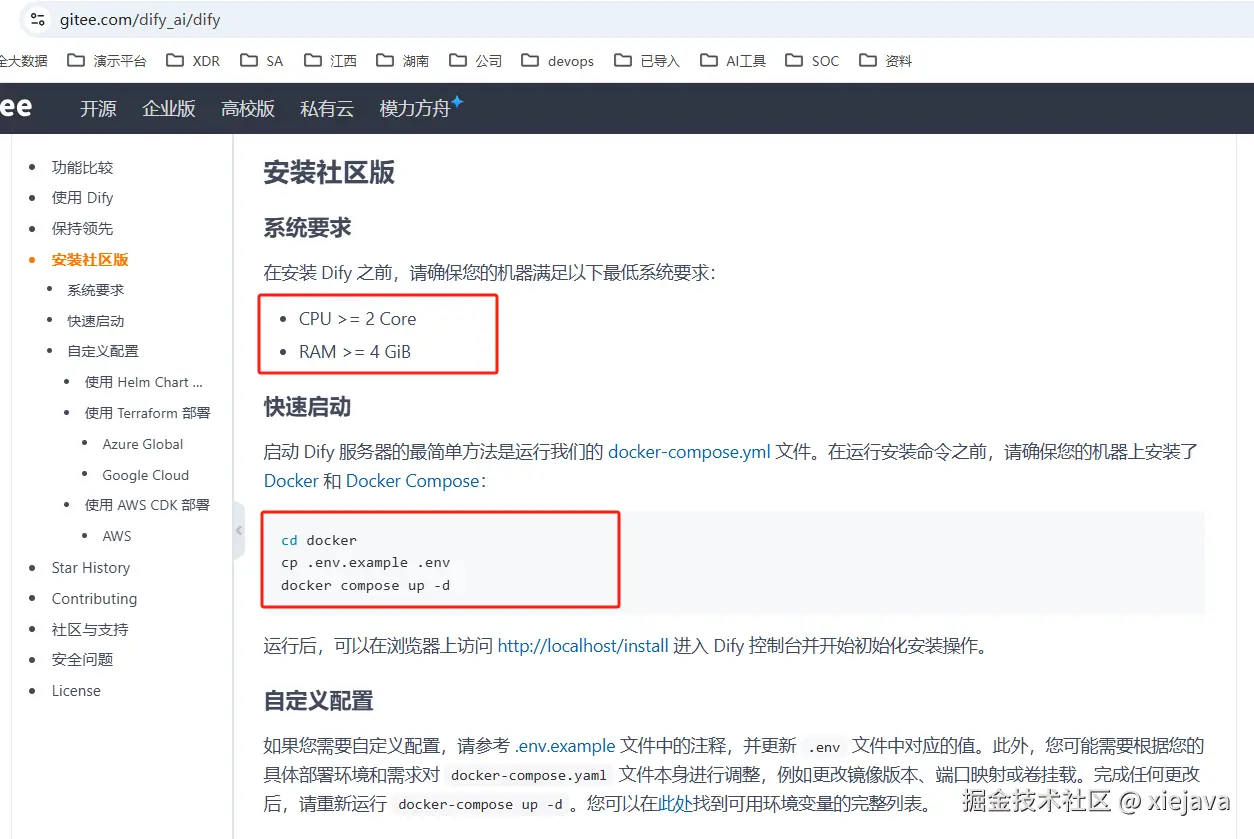1254x839 pixels.
Task: Click the Gitee logo
Action: point(16,107)
